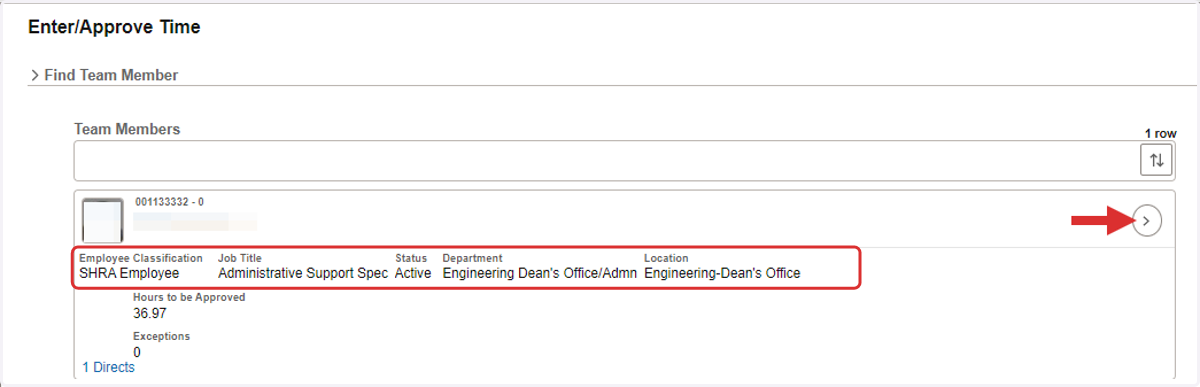This screenshot has height=387, width=1200.
Task: Click the 1 row count label
Action: pyautogui.click(x=1161, y=133)
